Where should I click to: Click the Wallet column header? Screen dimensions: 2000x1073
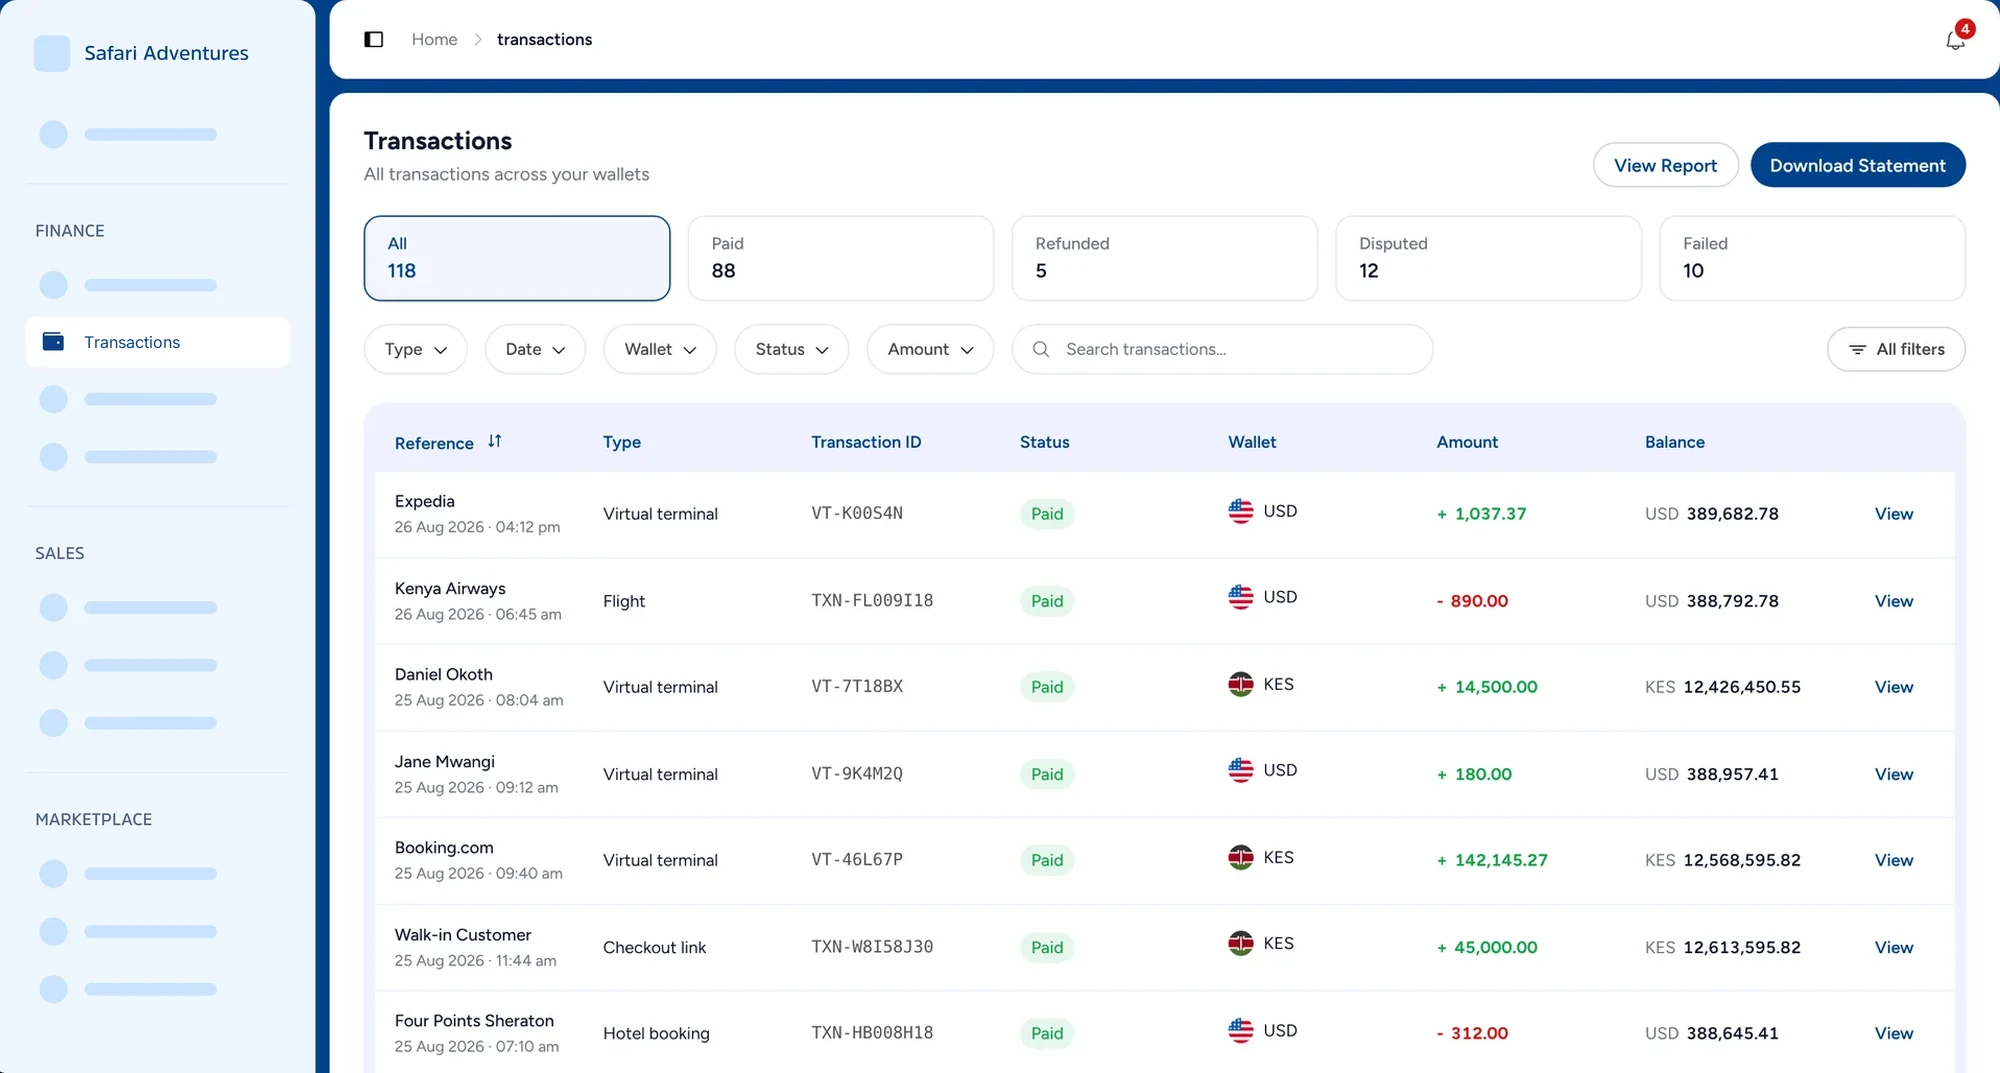pos(1252,442)
